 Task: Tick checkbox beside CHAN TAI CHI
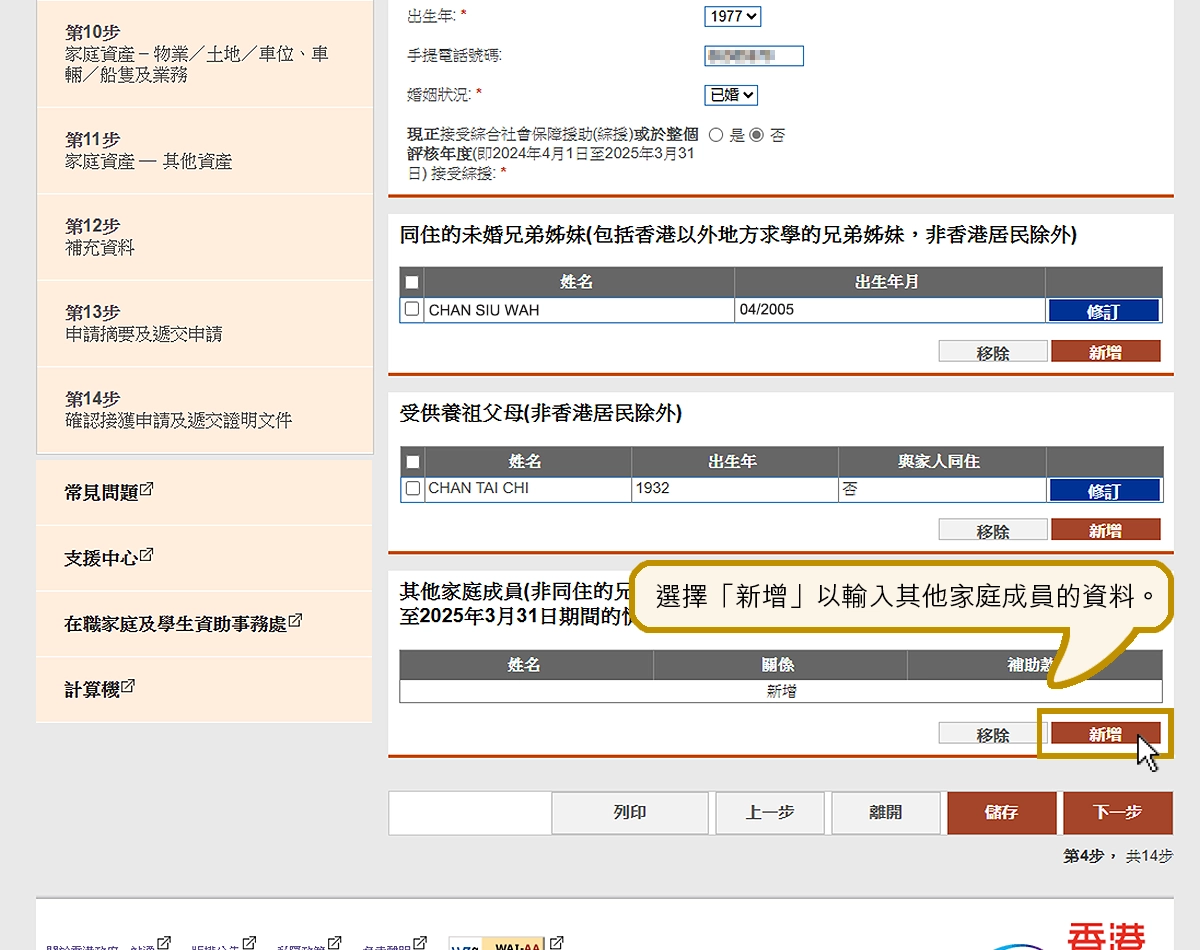[412, 488]
